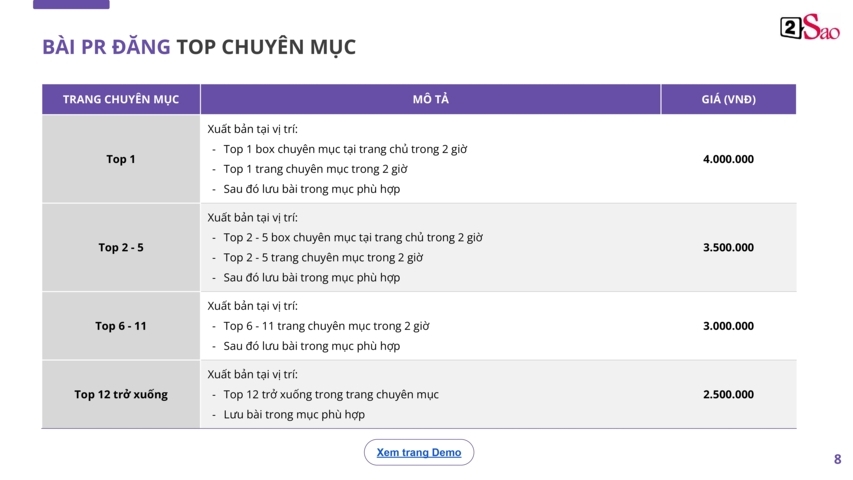The height and width of the screenshot is (480, 853).
Task: Click "Top 2 - 5 trang chuyên mục trong 2 giờ"
Action: point(323,257)
